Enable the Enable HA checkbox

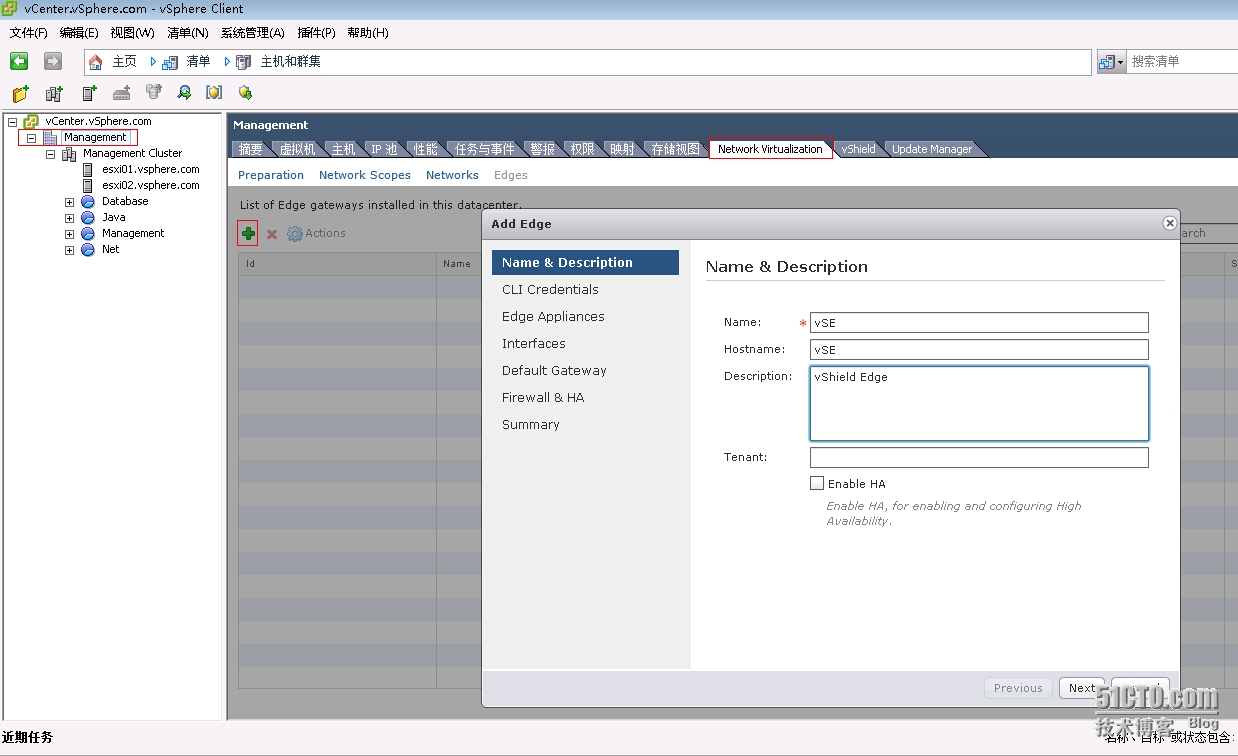pos(817,483)
